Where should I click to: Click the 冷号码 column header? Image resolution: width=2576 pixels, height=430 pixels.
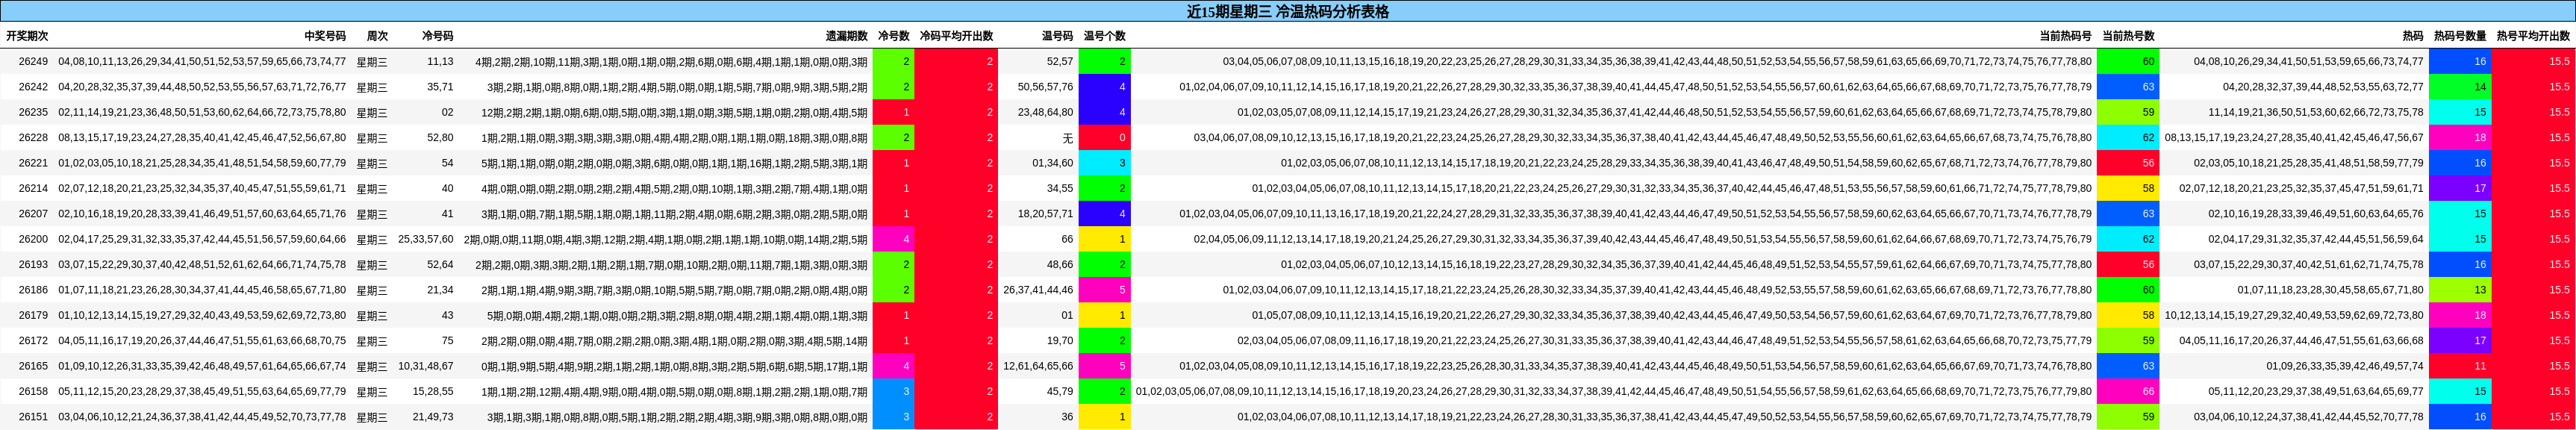(x=437, y=36)
